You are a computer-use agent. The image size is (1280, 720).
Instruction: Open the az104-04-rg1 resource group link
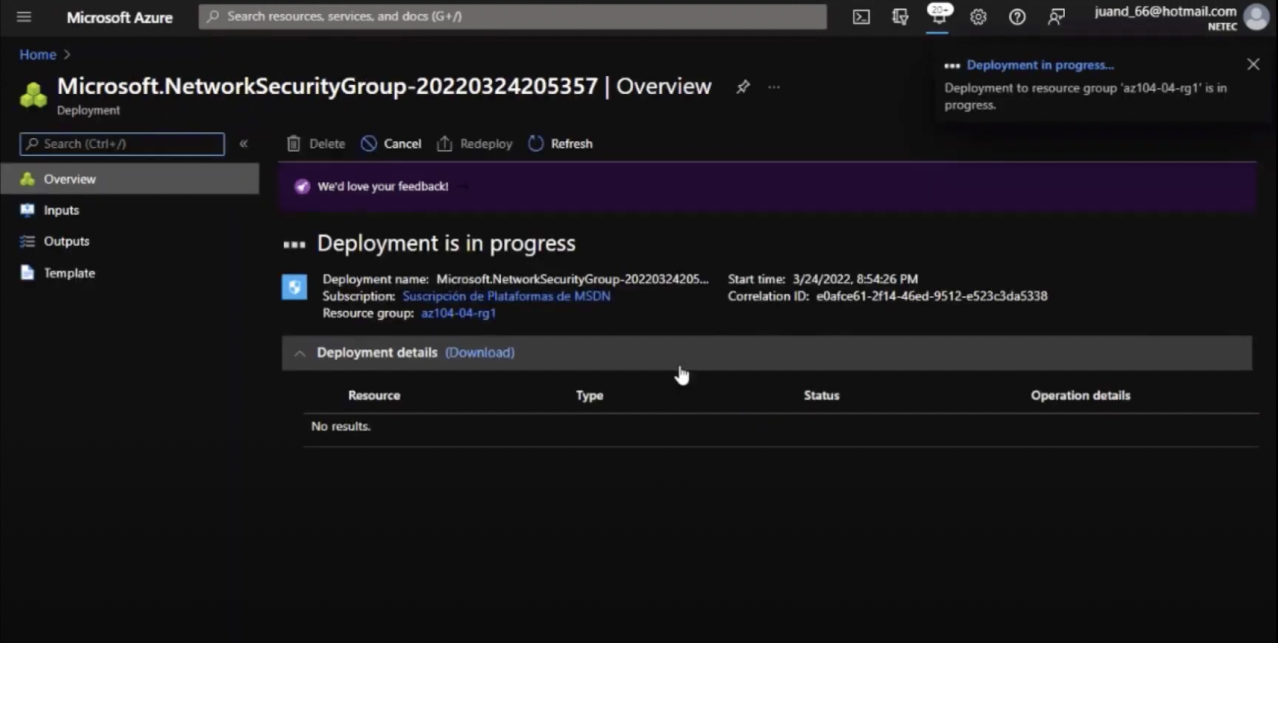tap(458, 313)
